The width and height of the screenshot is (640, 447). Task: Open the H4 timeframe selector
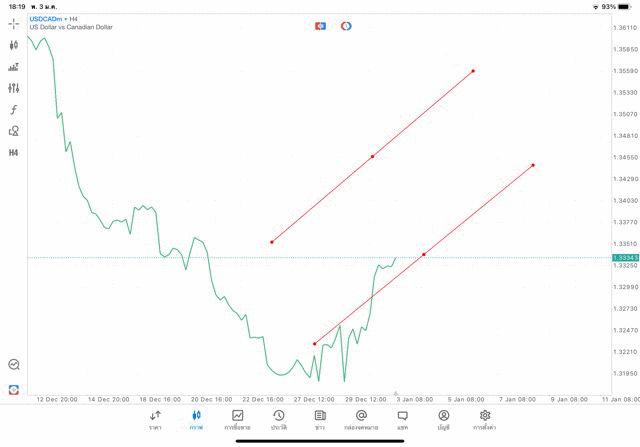pyautogui.click(x=14, y=153)
